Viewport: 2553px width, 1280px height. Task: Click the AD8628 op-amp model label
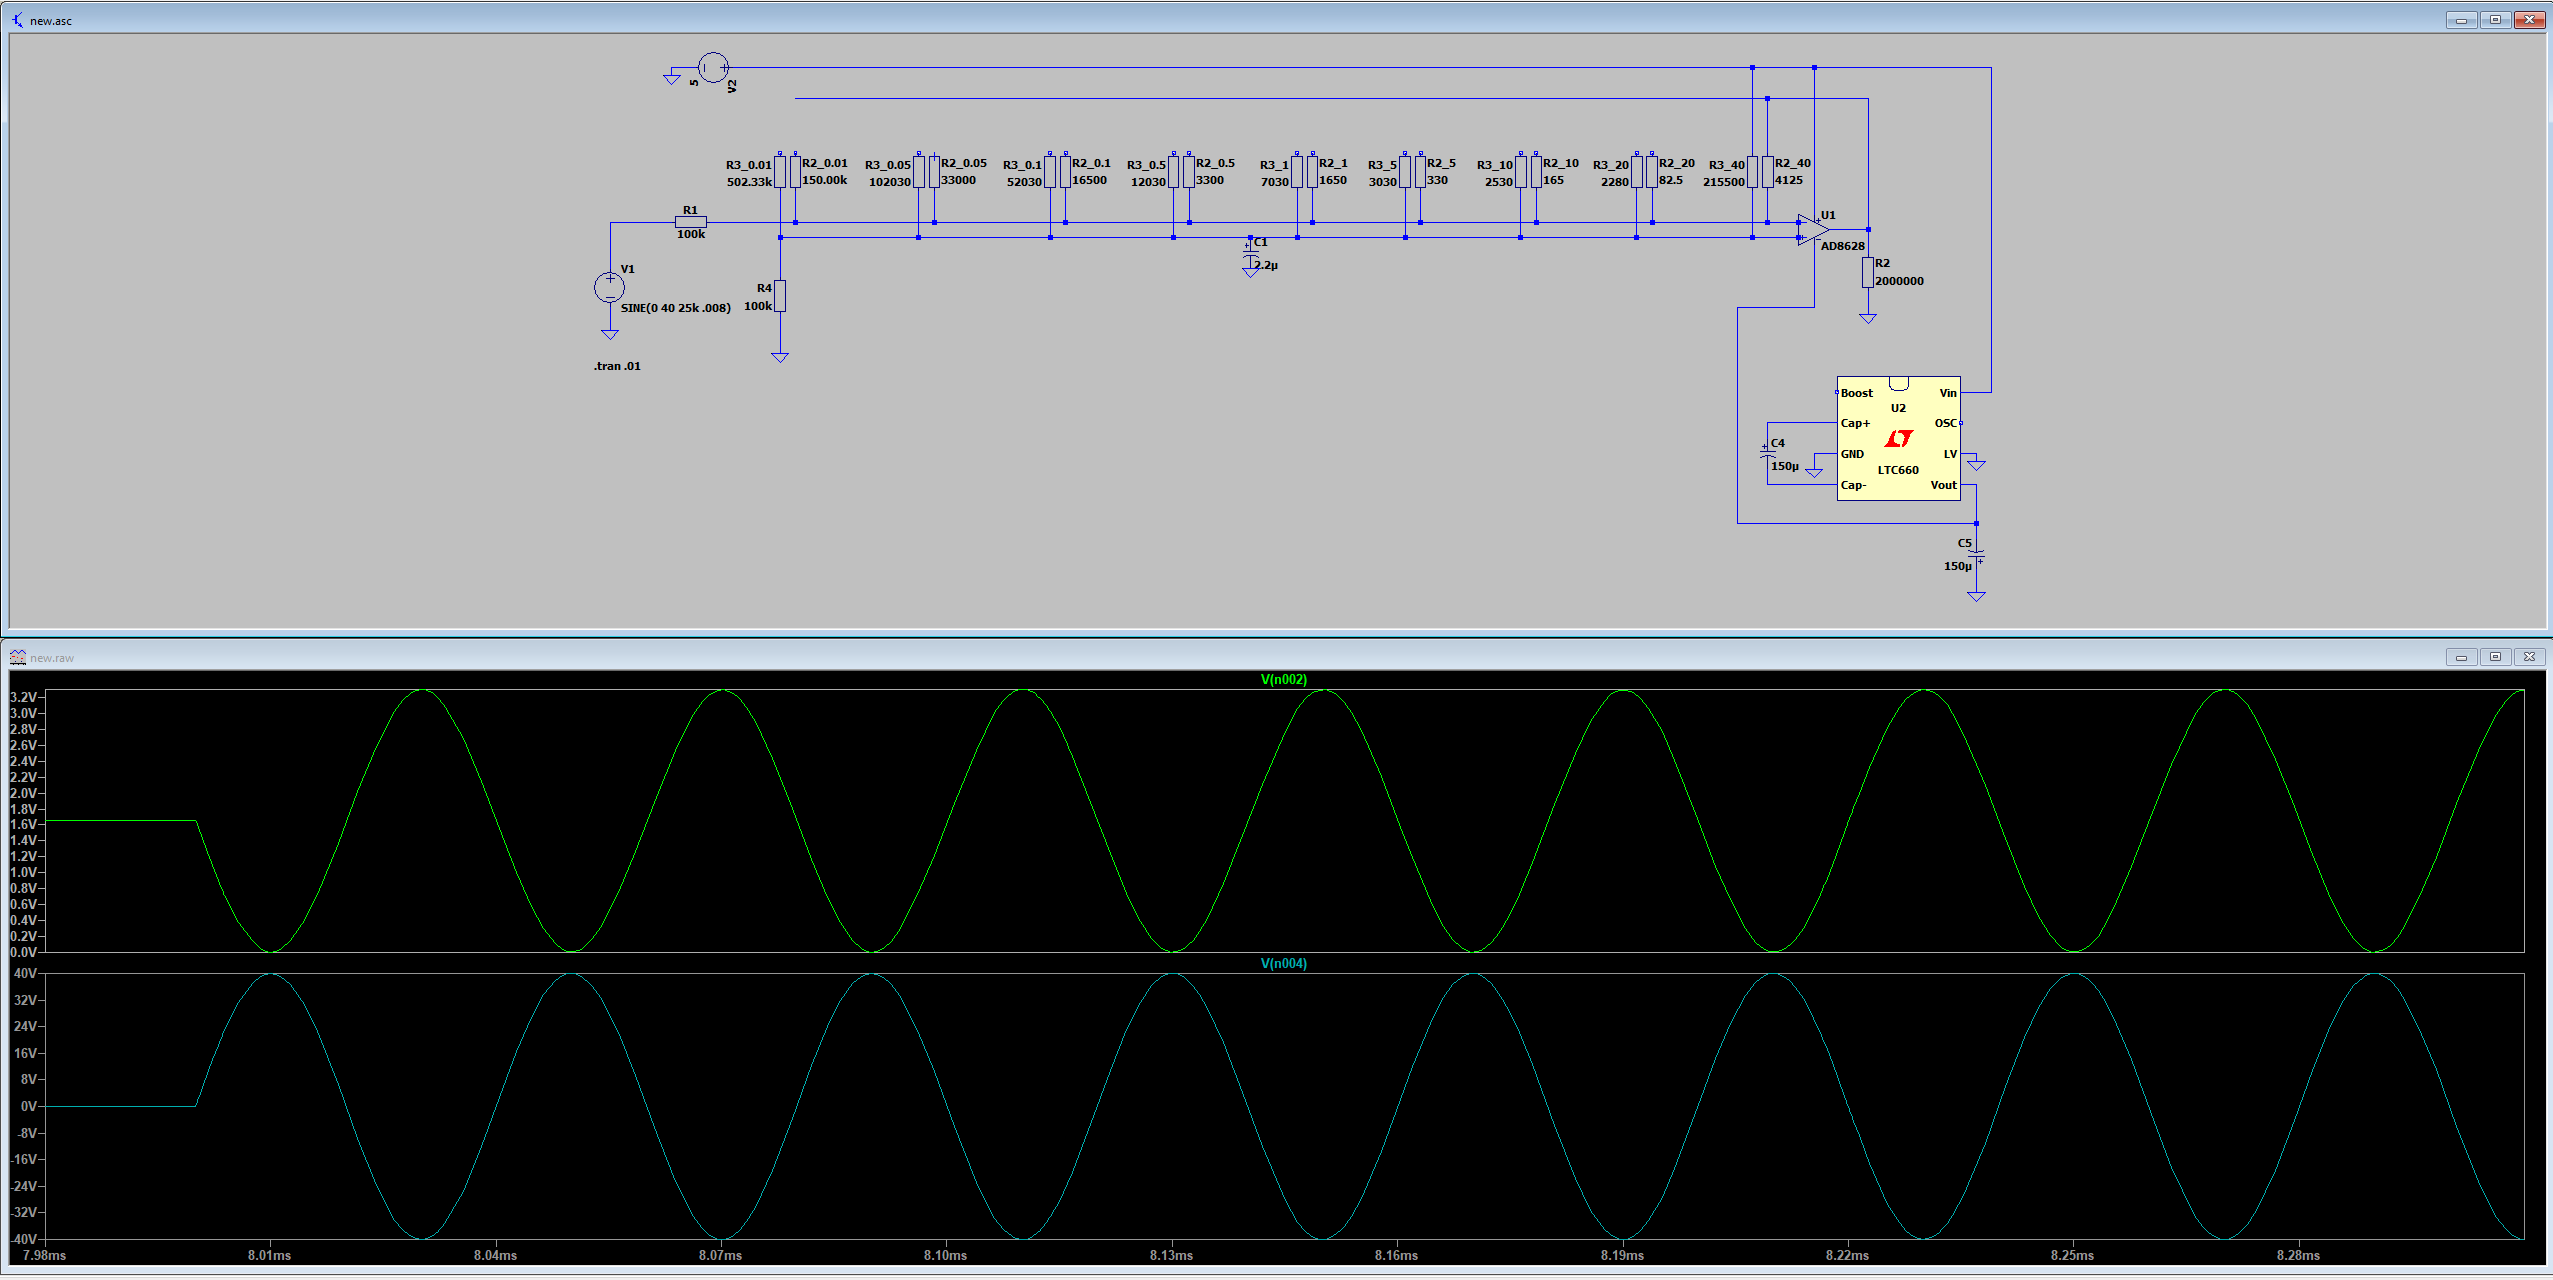(x=1843, y=246)
